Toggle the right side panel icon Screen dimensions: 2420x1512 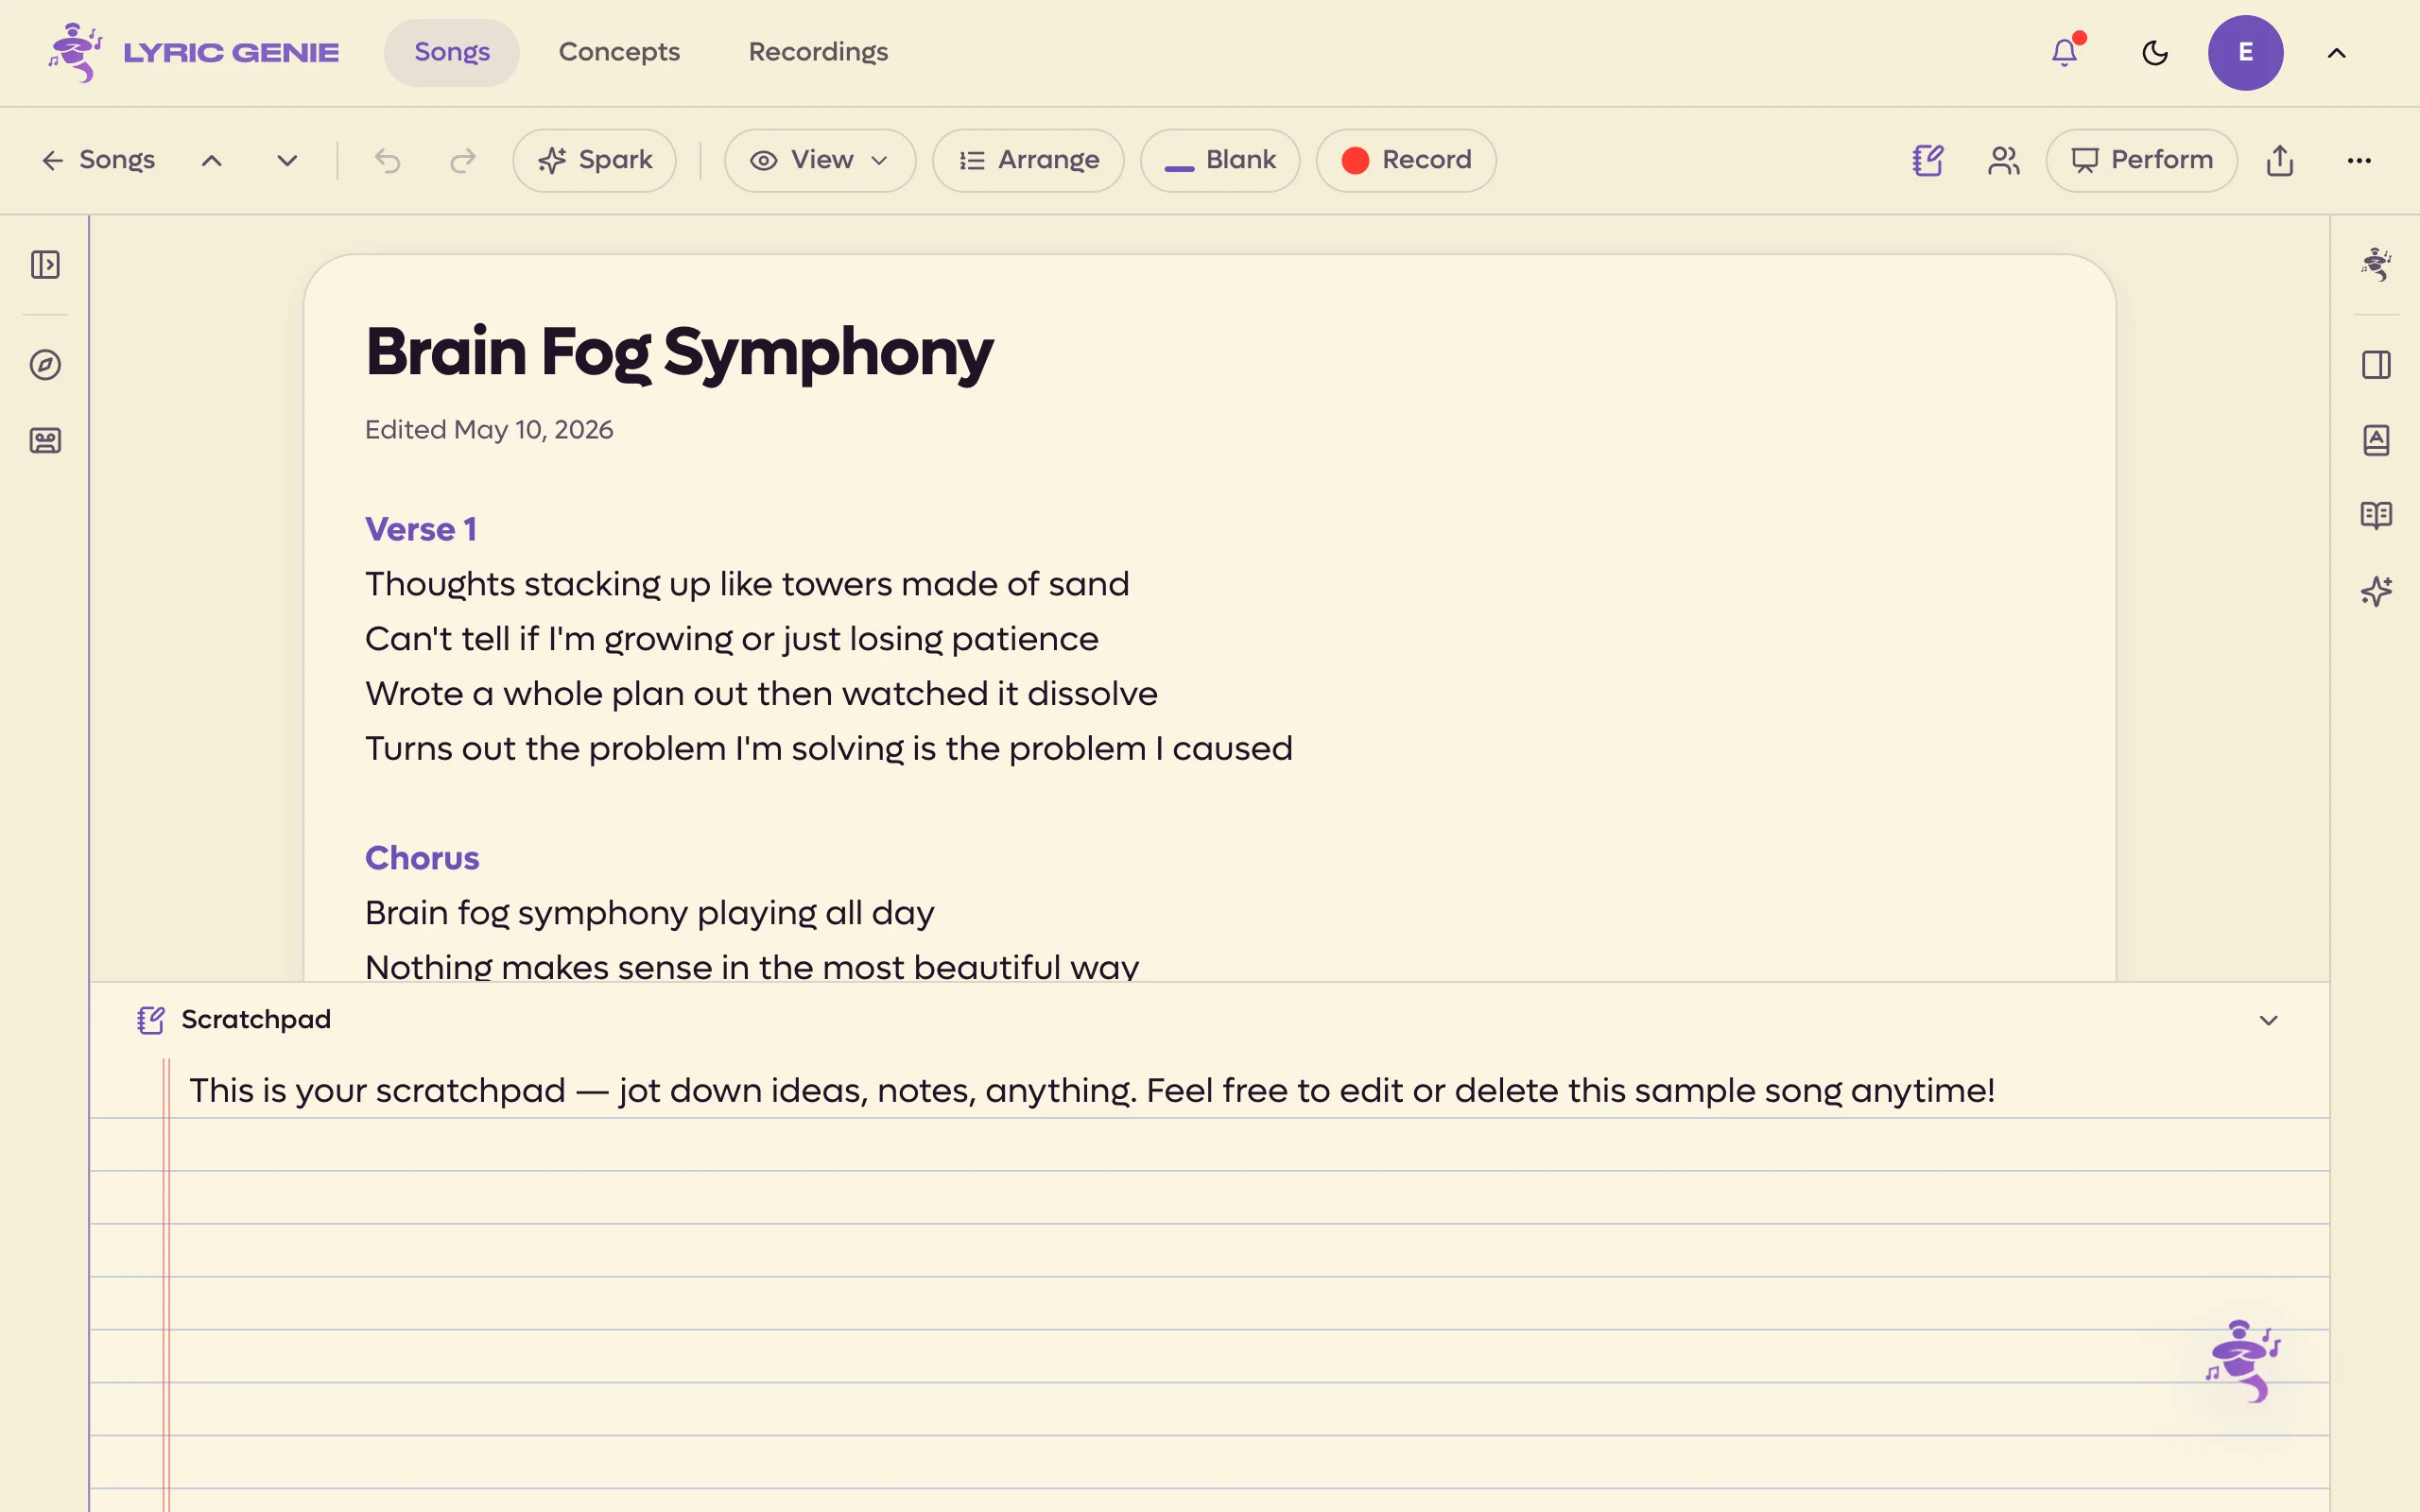pyautogui.click(x=2376, y=365)
